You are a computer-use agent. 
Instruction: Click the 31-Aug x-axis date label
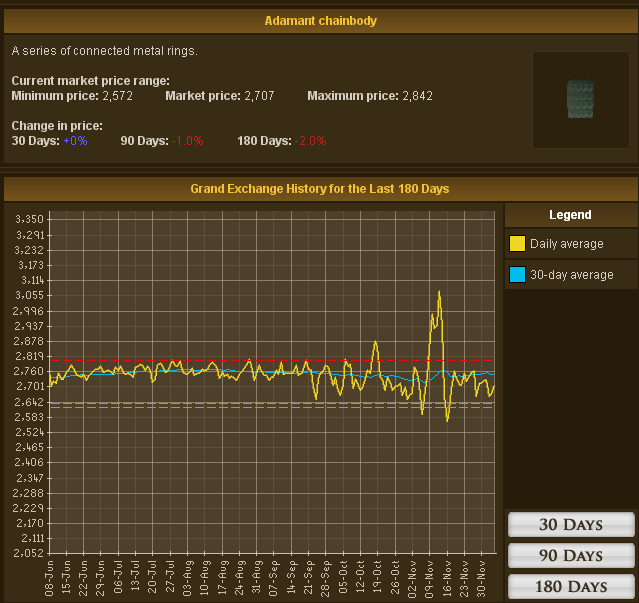tap(257, 579)
